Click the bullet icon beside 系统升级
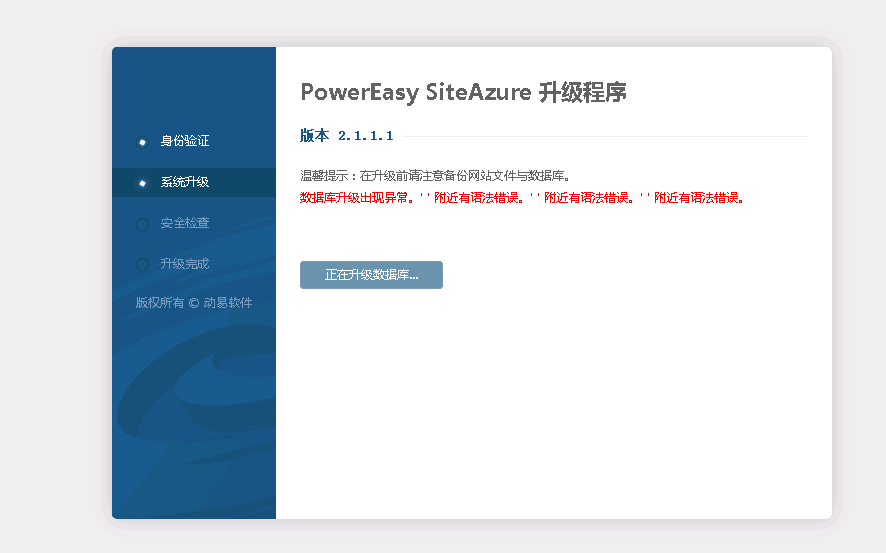886x553 pixels. click(x=142, y=183)
